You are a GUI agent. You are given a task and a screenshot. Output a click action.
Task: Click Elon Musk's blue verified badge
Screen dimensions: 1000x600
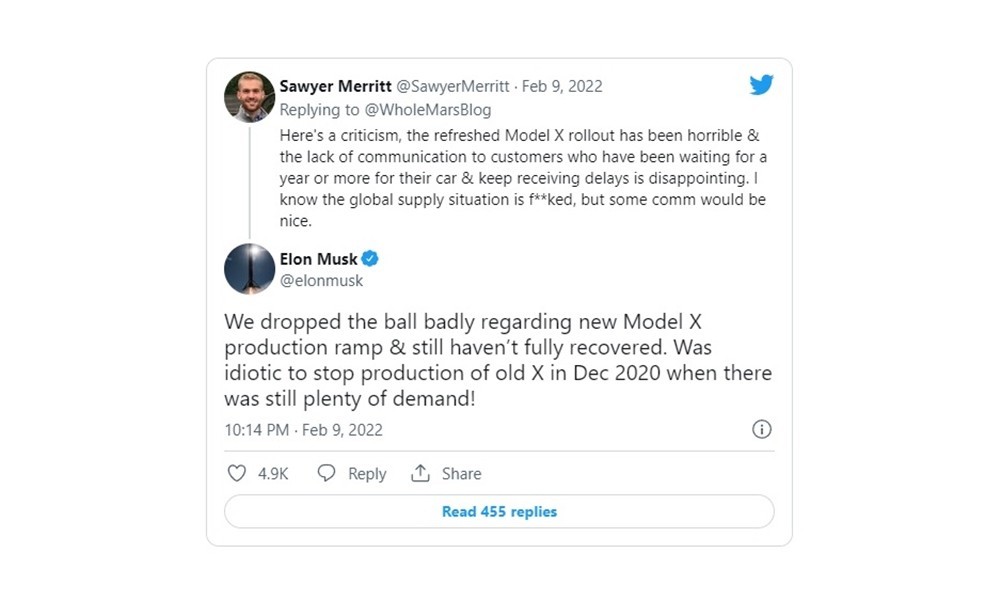coord(370,259)
